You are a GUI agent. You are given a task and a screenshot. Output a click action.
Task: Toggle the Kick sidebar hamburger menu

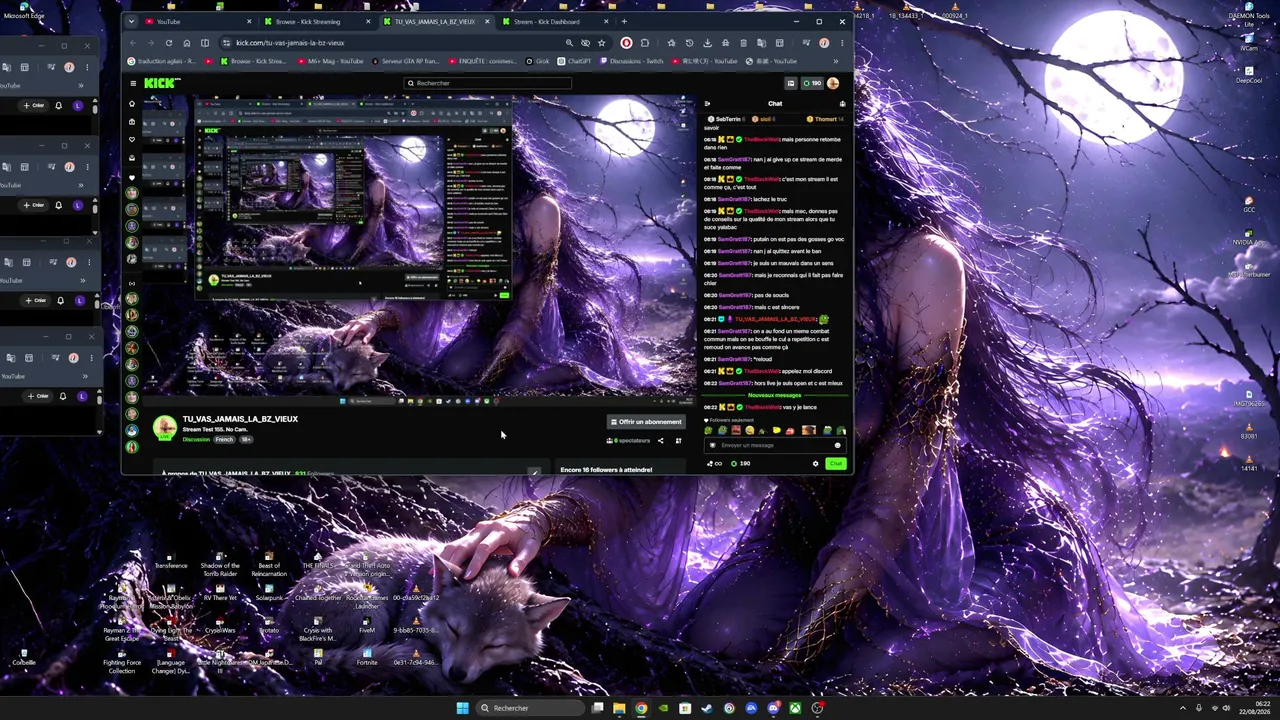132,83
